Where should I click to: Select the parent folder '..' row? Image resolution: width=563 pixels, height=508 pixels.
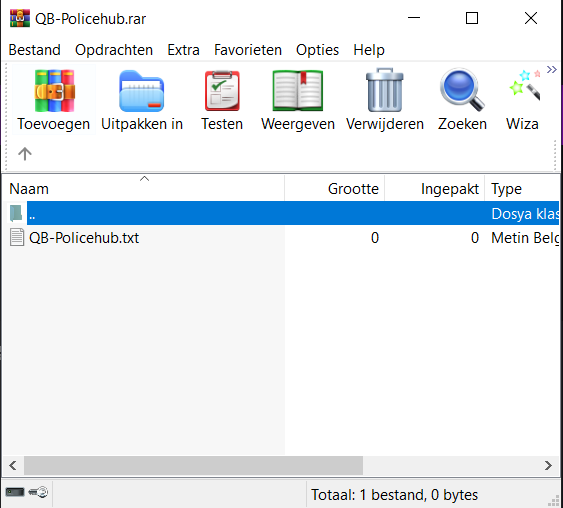coord(283,213)
